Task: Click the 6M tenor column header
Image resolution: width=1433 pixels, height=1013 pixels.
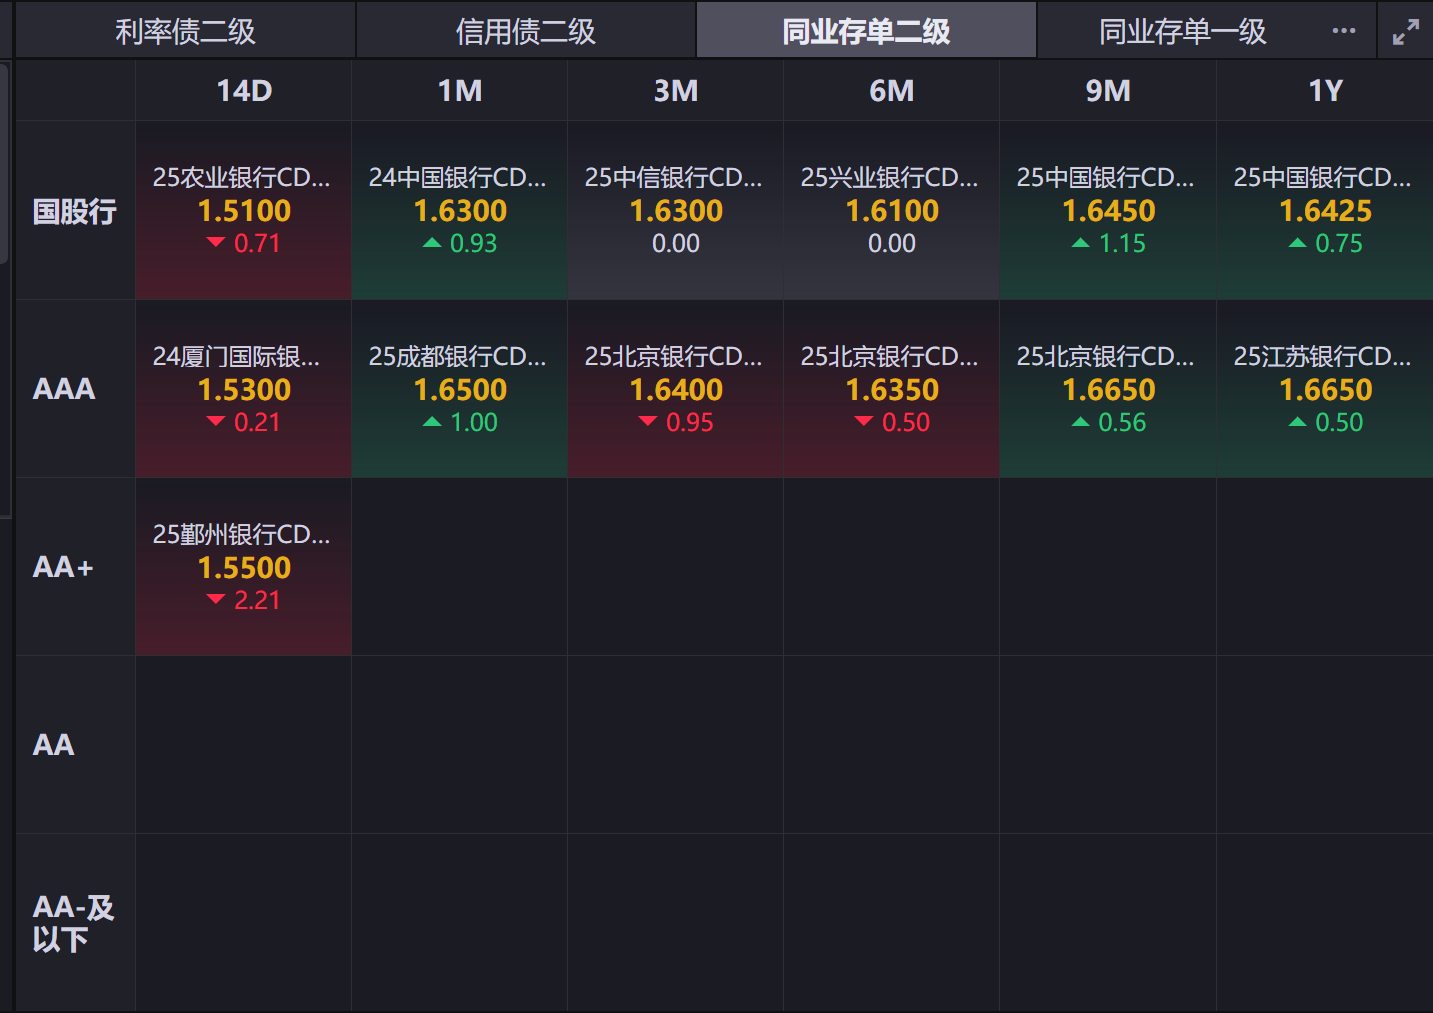Action: click(x=892, y=91)
